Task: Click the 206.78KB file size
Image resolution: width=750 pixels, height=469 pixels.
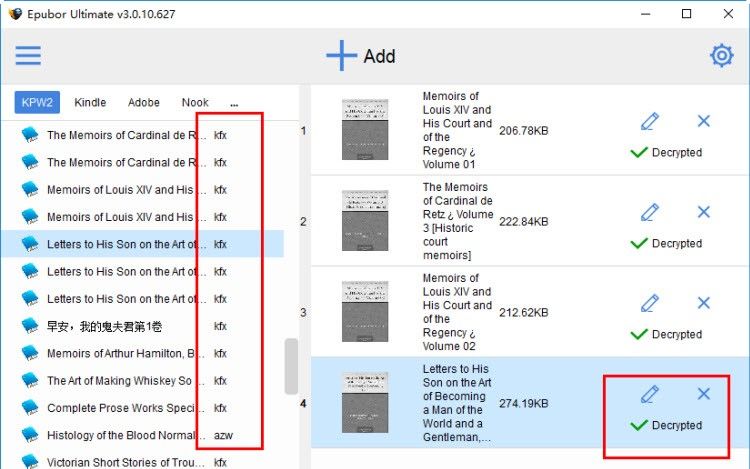Action: pyautogui.click(x=524, y=131)
